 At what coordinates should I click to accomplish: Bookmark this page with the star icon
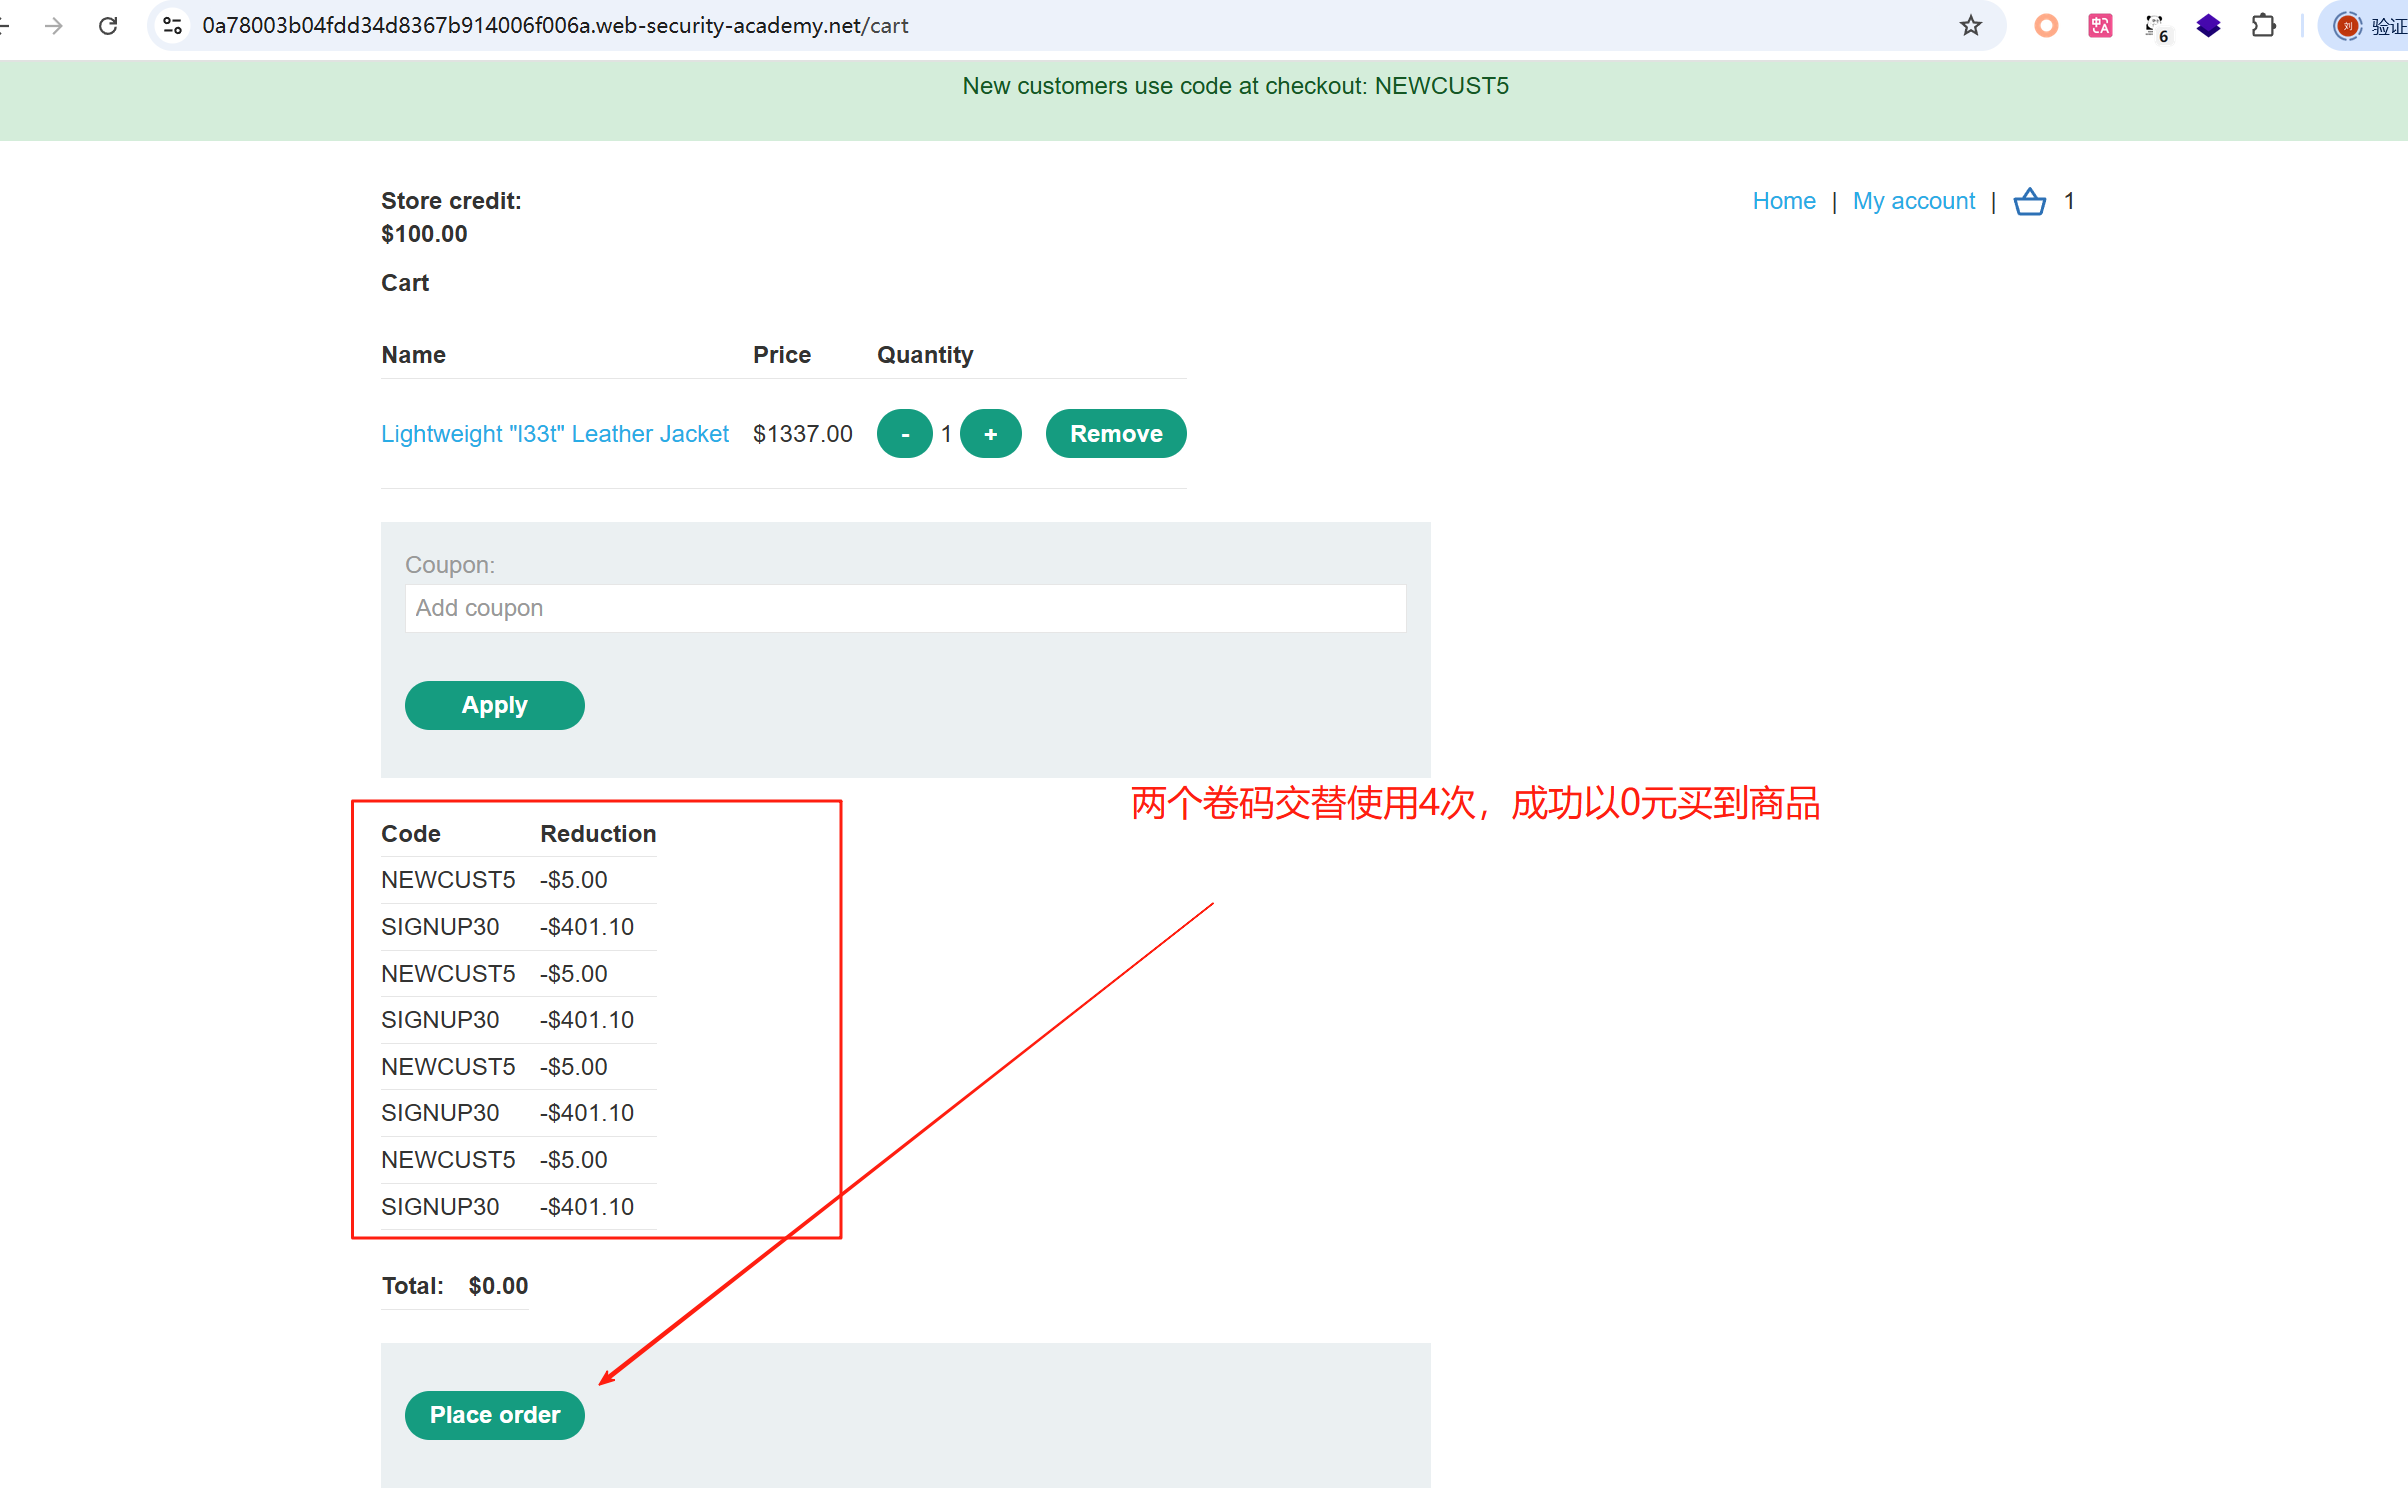pyautogui.click(x=1970, y=26)
